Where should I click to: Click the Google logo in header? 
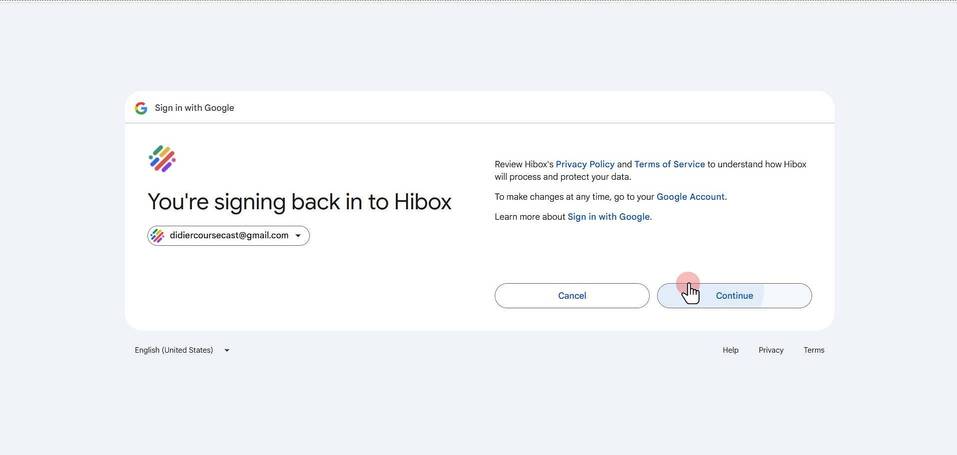tap(141, 108)
